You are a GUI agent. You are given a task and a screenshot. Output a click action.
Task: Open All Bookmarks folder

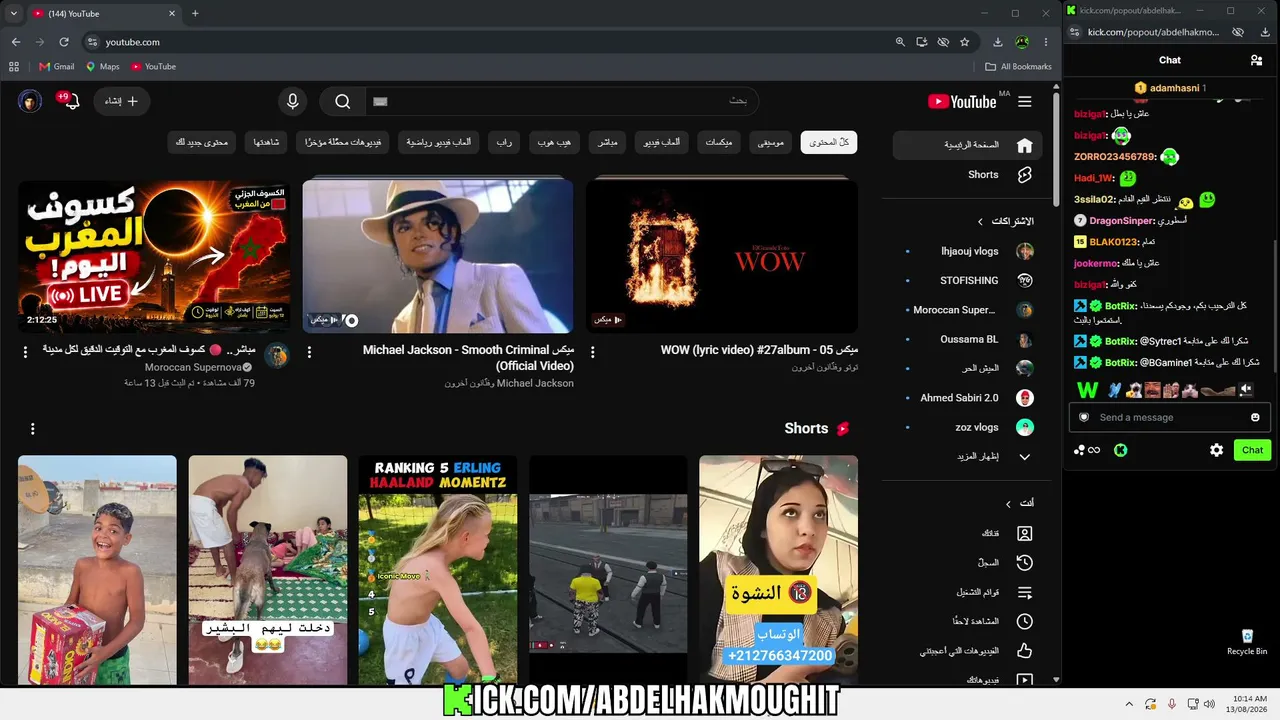pos(1018,67)
